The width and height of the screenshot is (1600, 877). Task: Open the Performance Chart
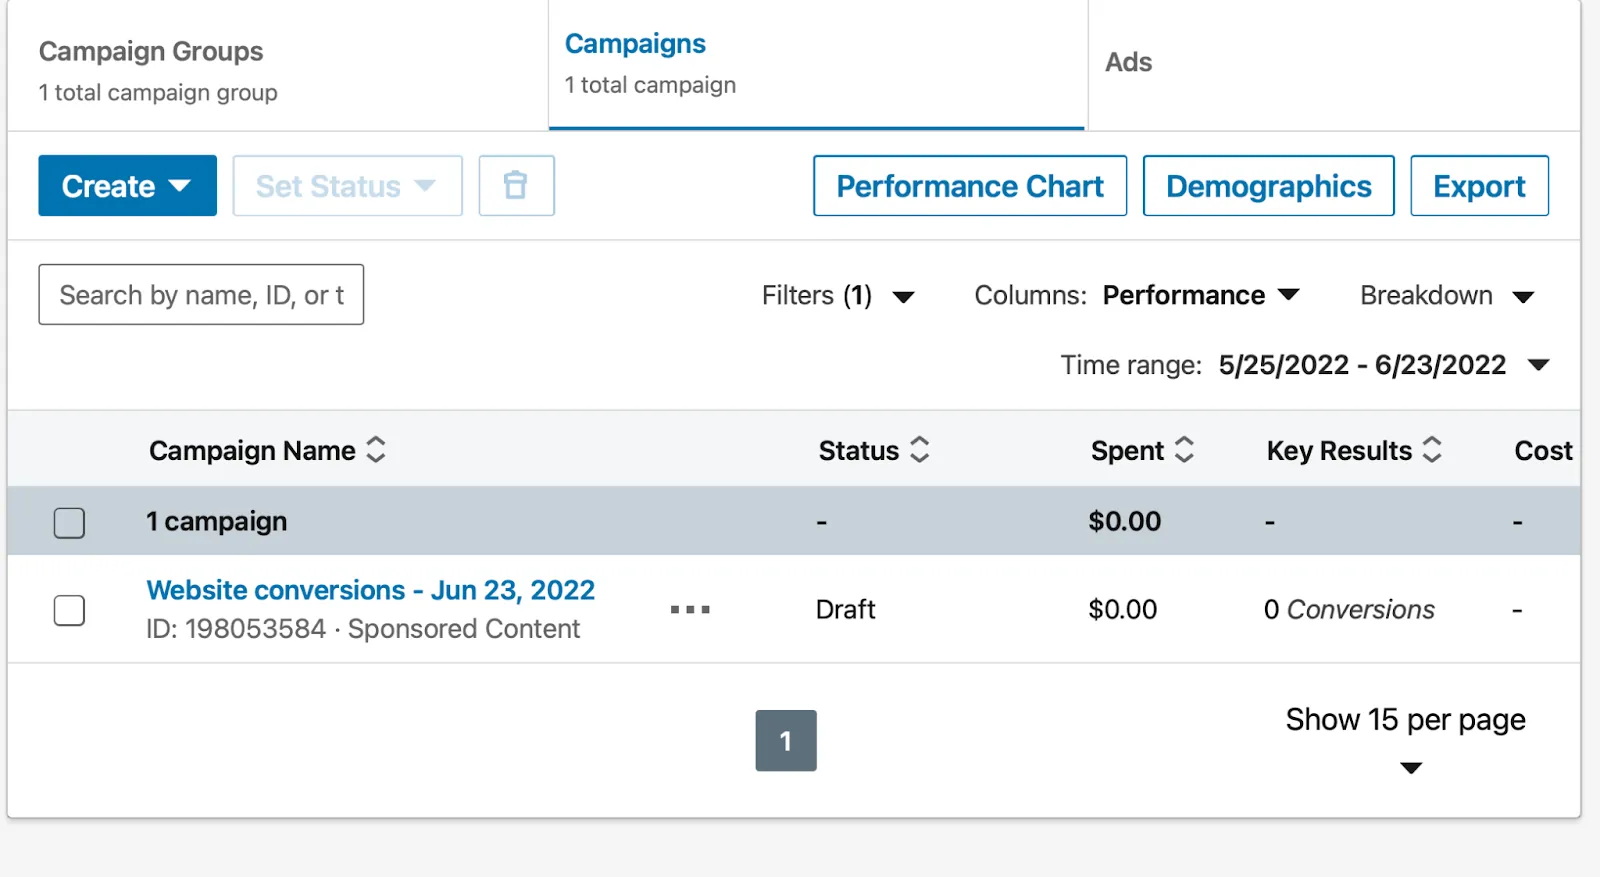[969, 186]
